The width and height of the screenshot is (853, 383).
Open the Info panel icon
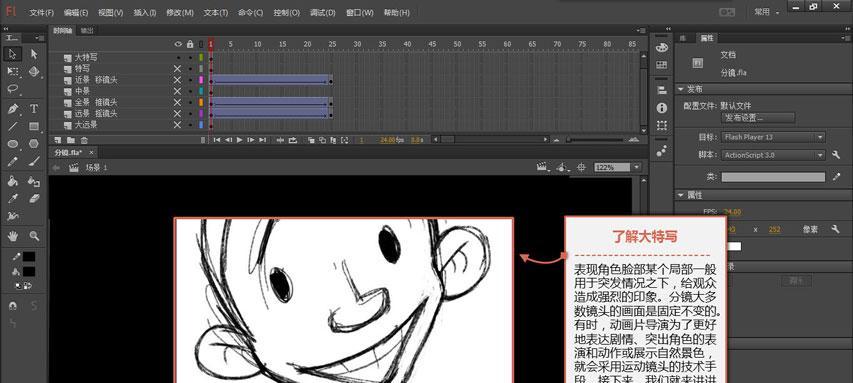click(662, 108)
